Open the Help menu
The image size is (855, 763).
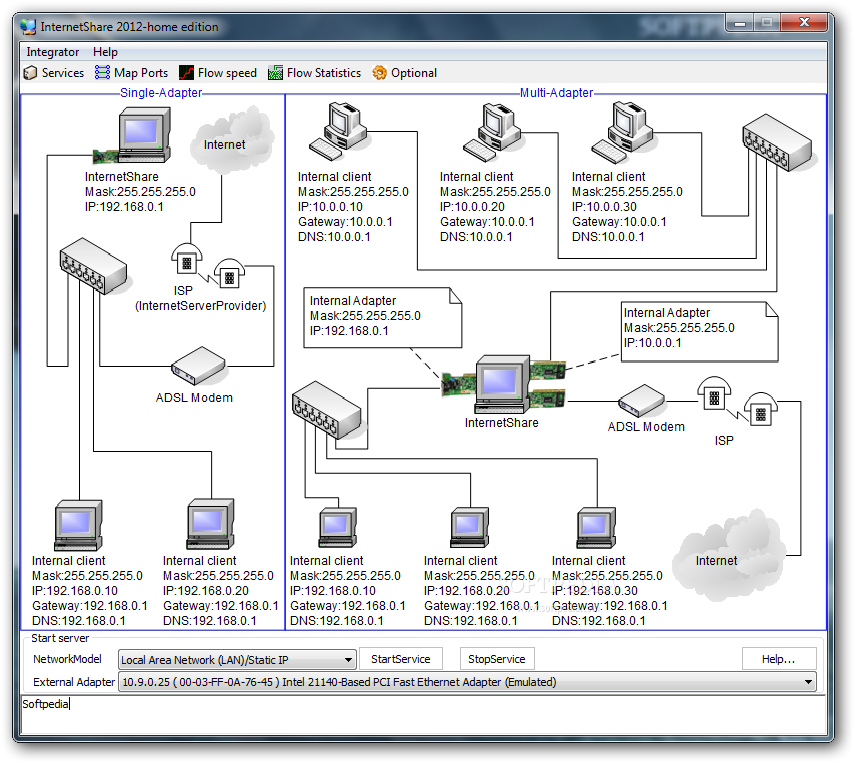105,52
